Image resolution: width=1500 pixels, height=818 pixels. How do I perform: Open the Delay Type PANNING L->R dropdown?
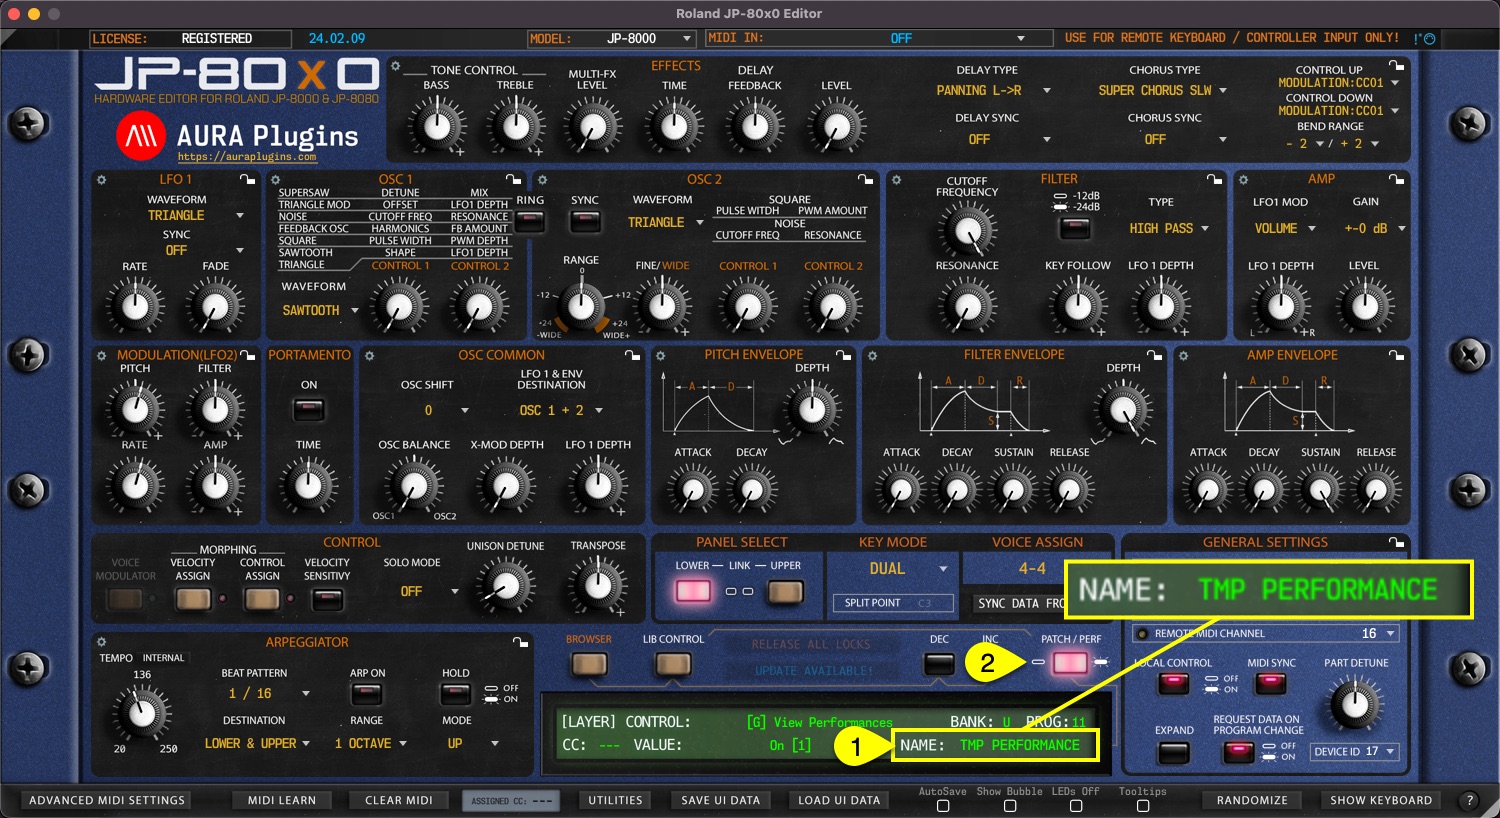tap(993, 90)
